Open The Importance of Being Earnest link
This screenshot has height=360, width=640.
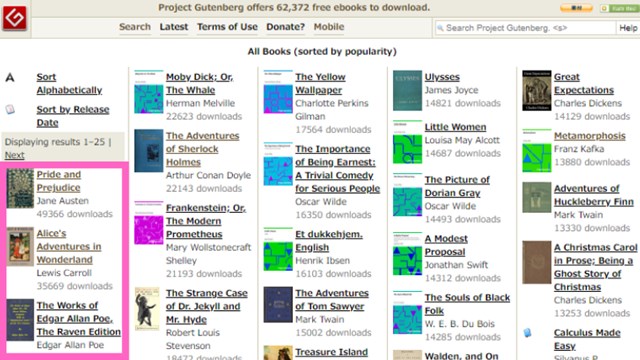pyautogui.click(x=337, y=169)
